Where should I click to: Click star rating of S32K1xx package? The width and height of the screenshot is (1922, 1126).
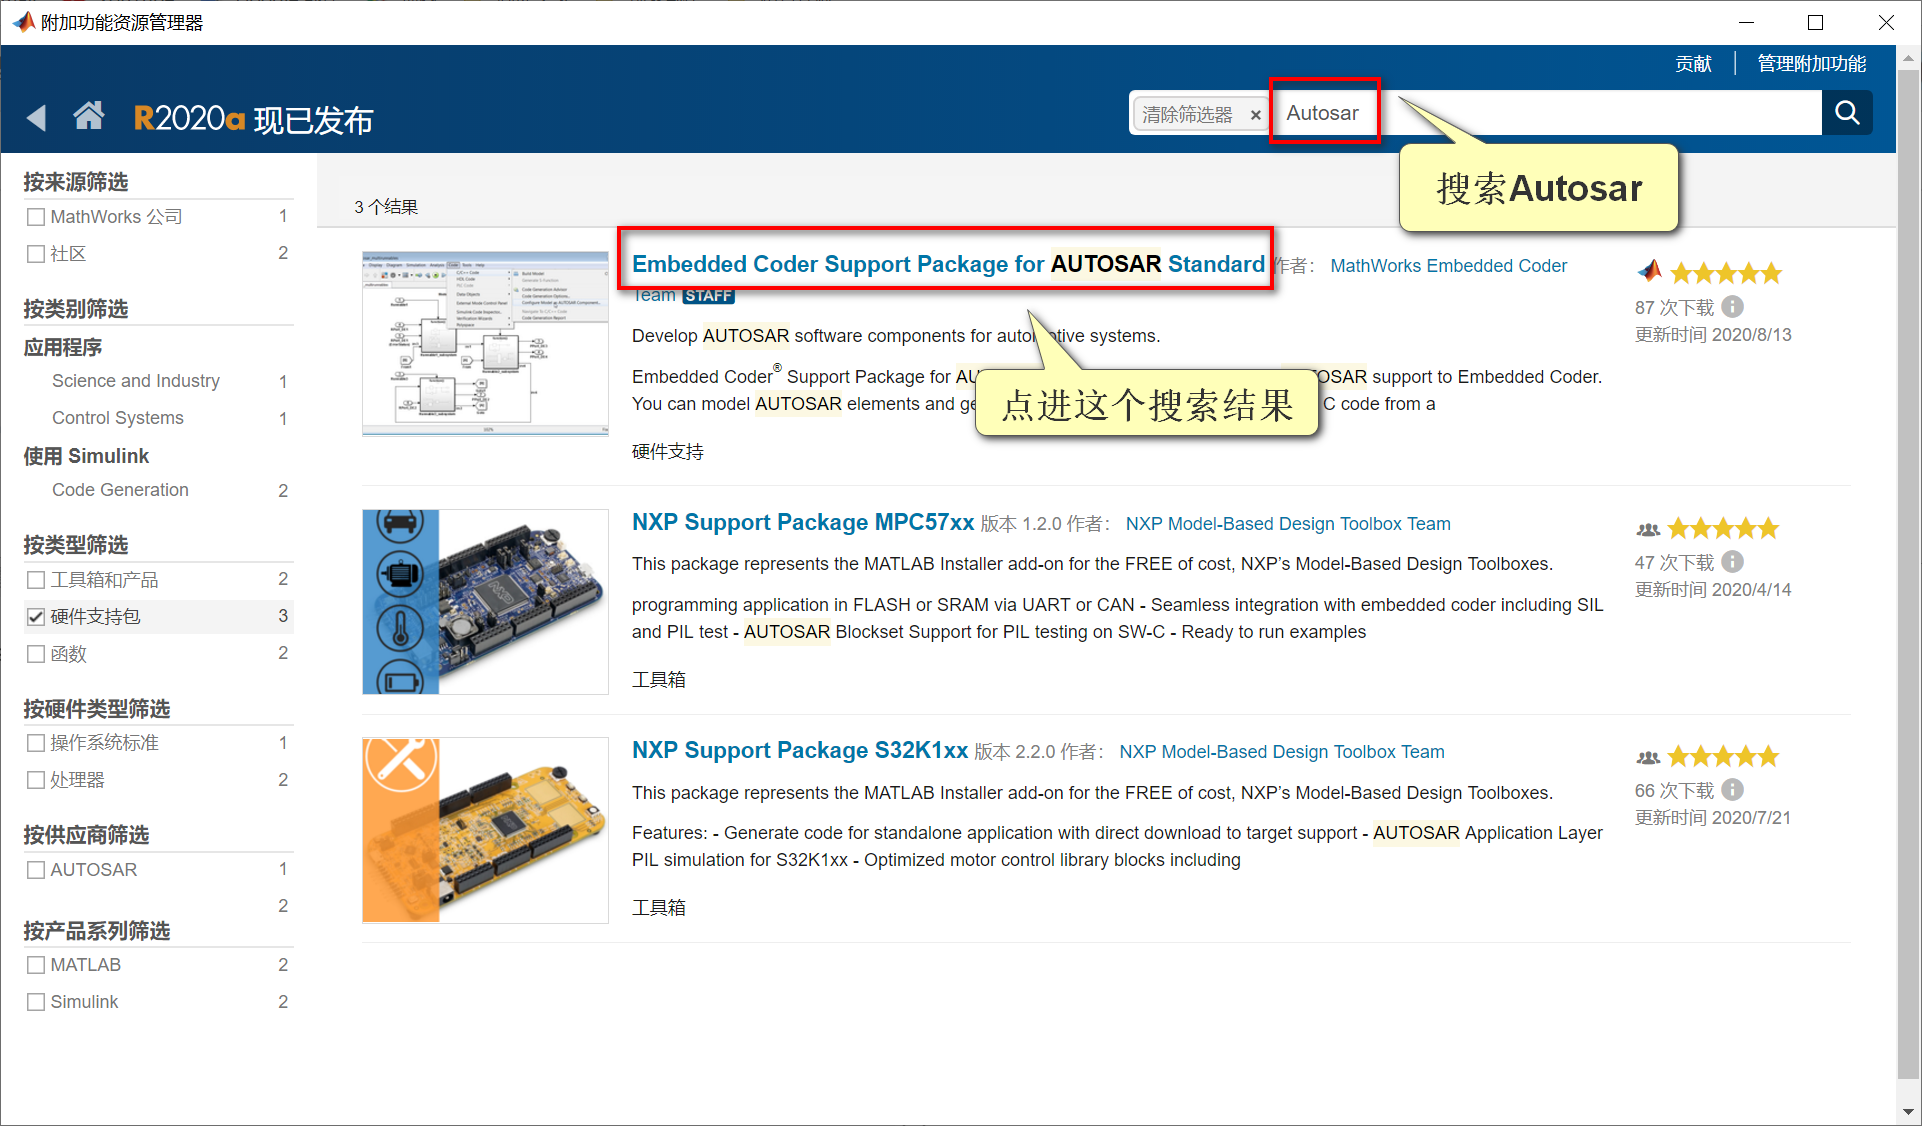pos(1723,756)
